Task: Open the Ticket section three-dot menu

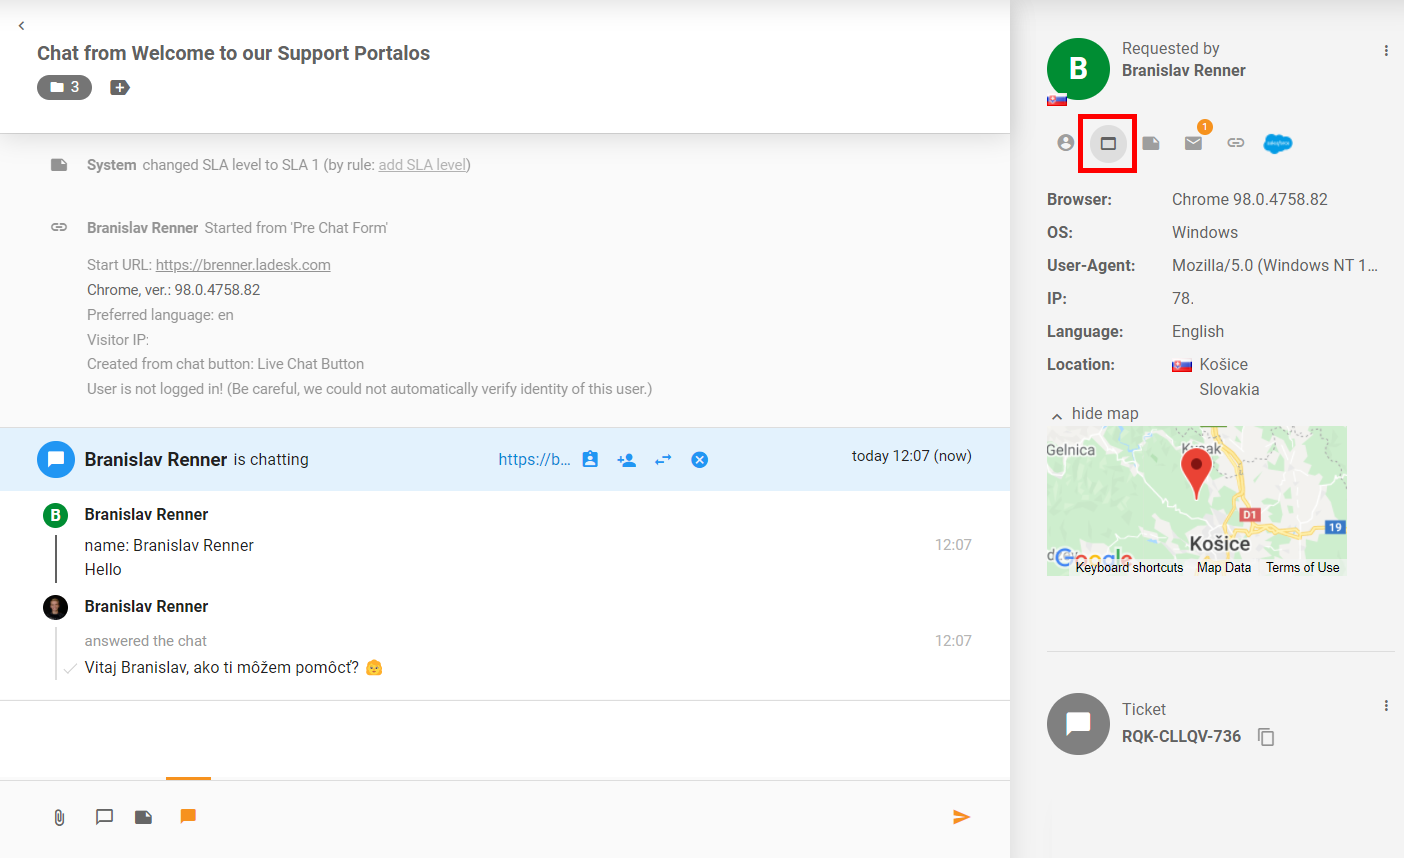Action: click(x=1386, y=706)
